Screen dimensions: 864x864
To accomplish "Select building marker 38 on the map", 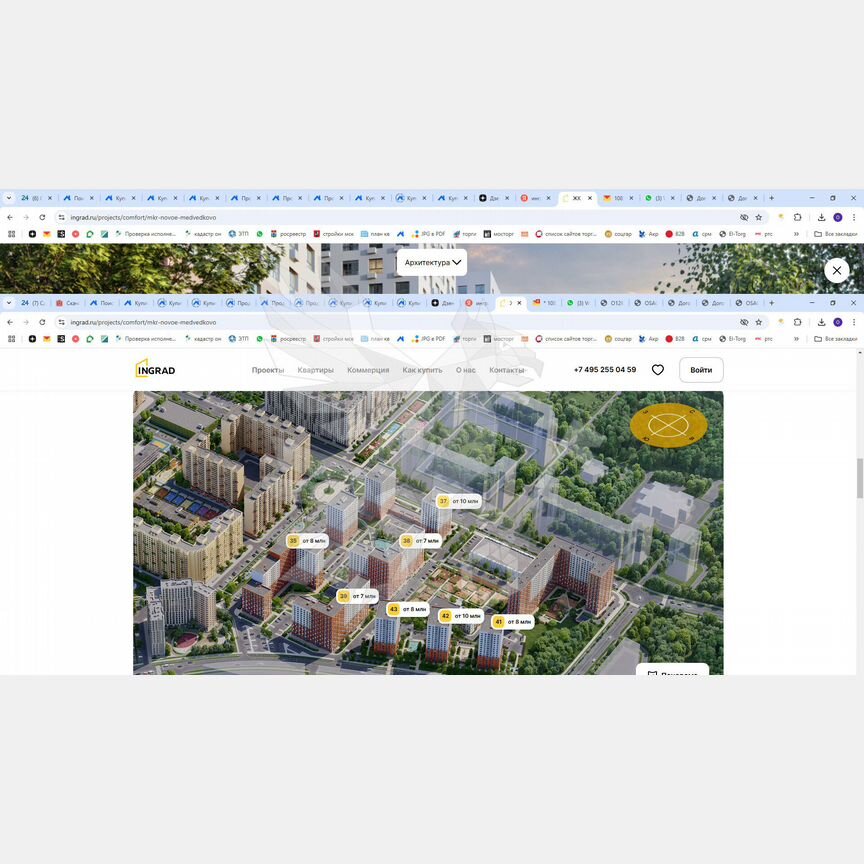I will pos(406,541).
